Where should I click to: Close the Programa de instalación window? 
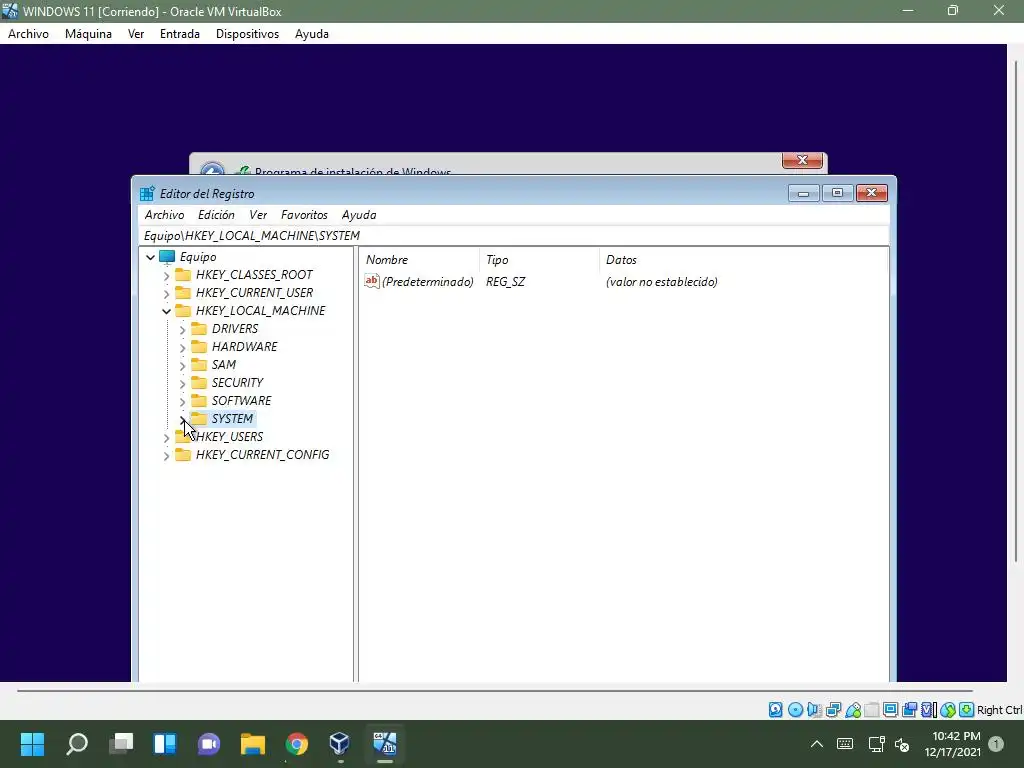[802, 160]
